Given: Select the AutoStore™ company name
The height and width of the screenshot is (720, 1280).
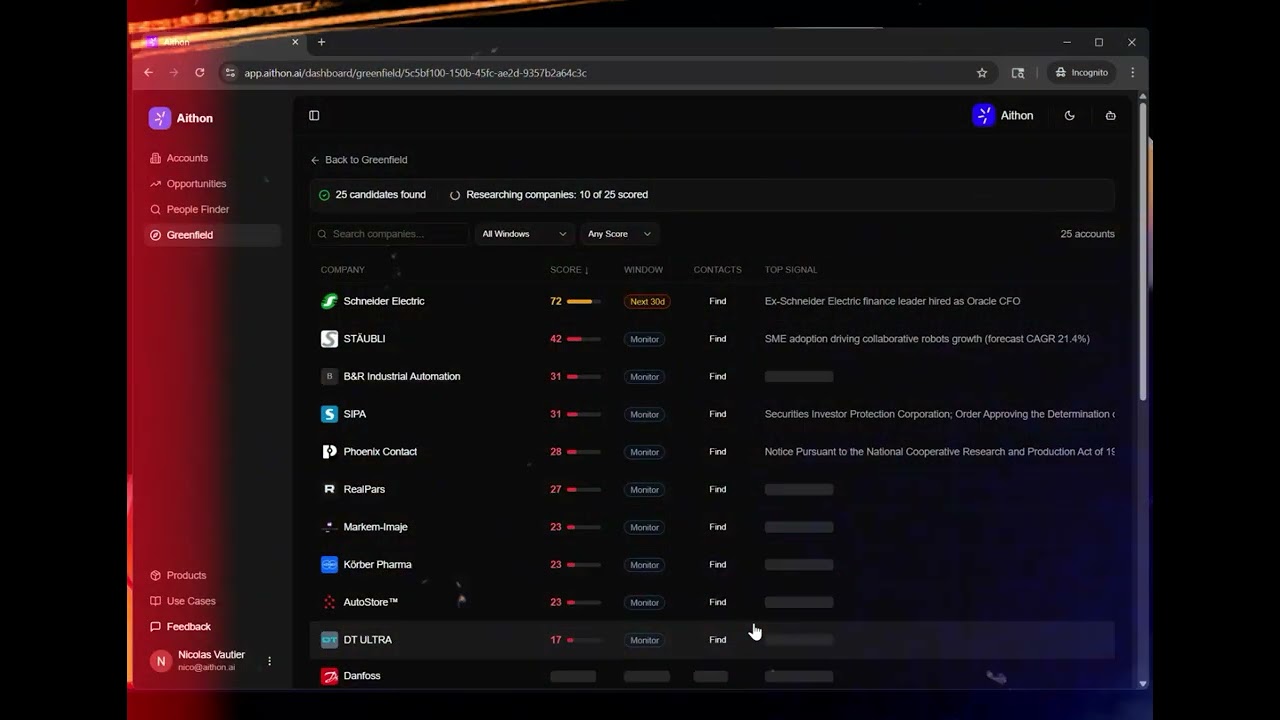Looking at the screenshot, I should click(371, 602).
